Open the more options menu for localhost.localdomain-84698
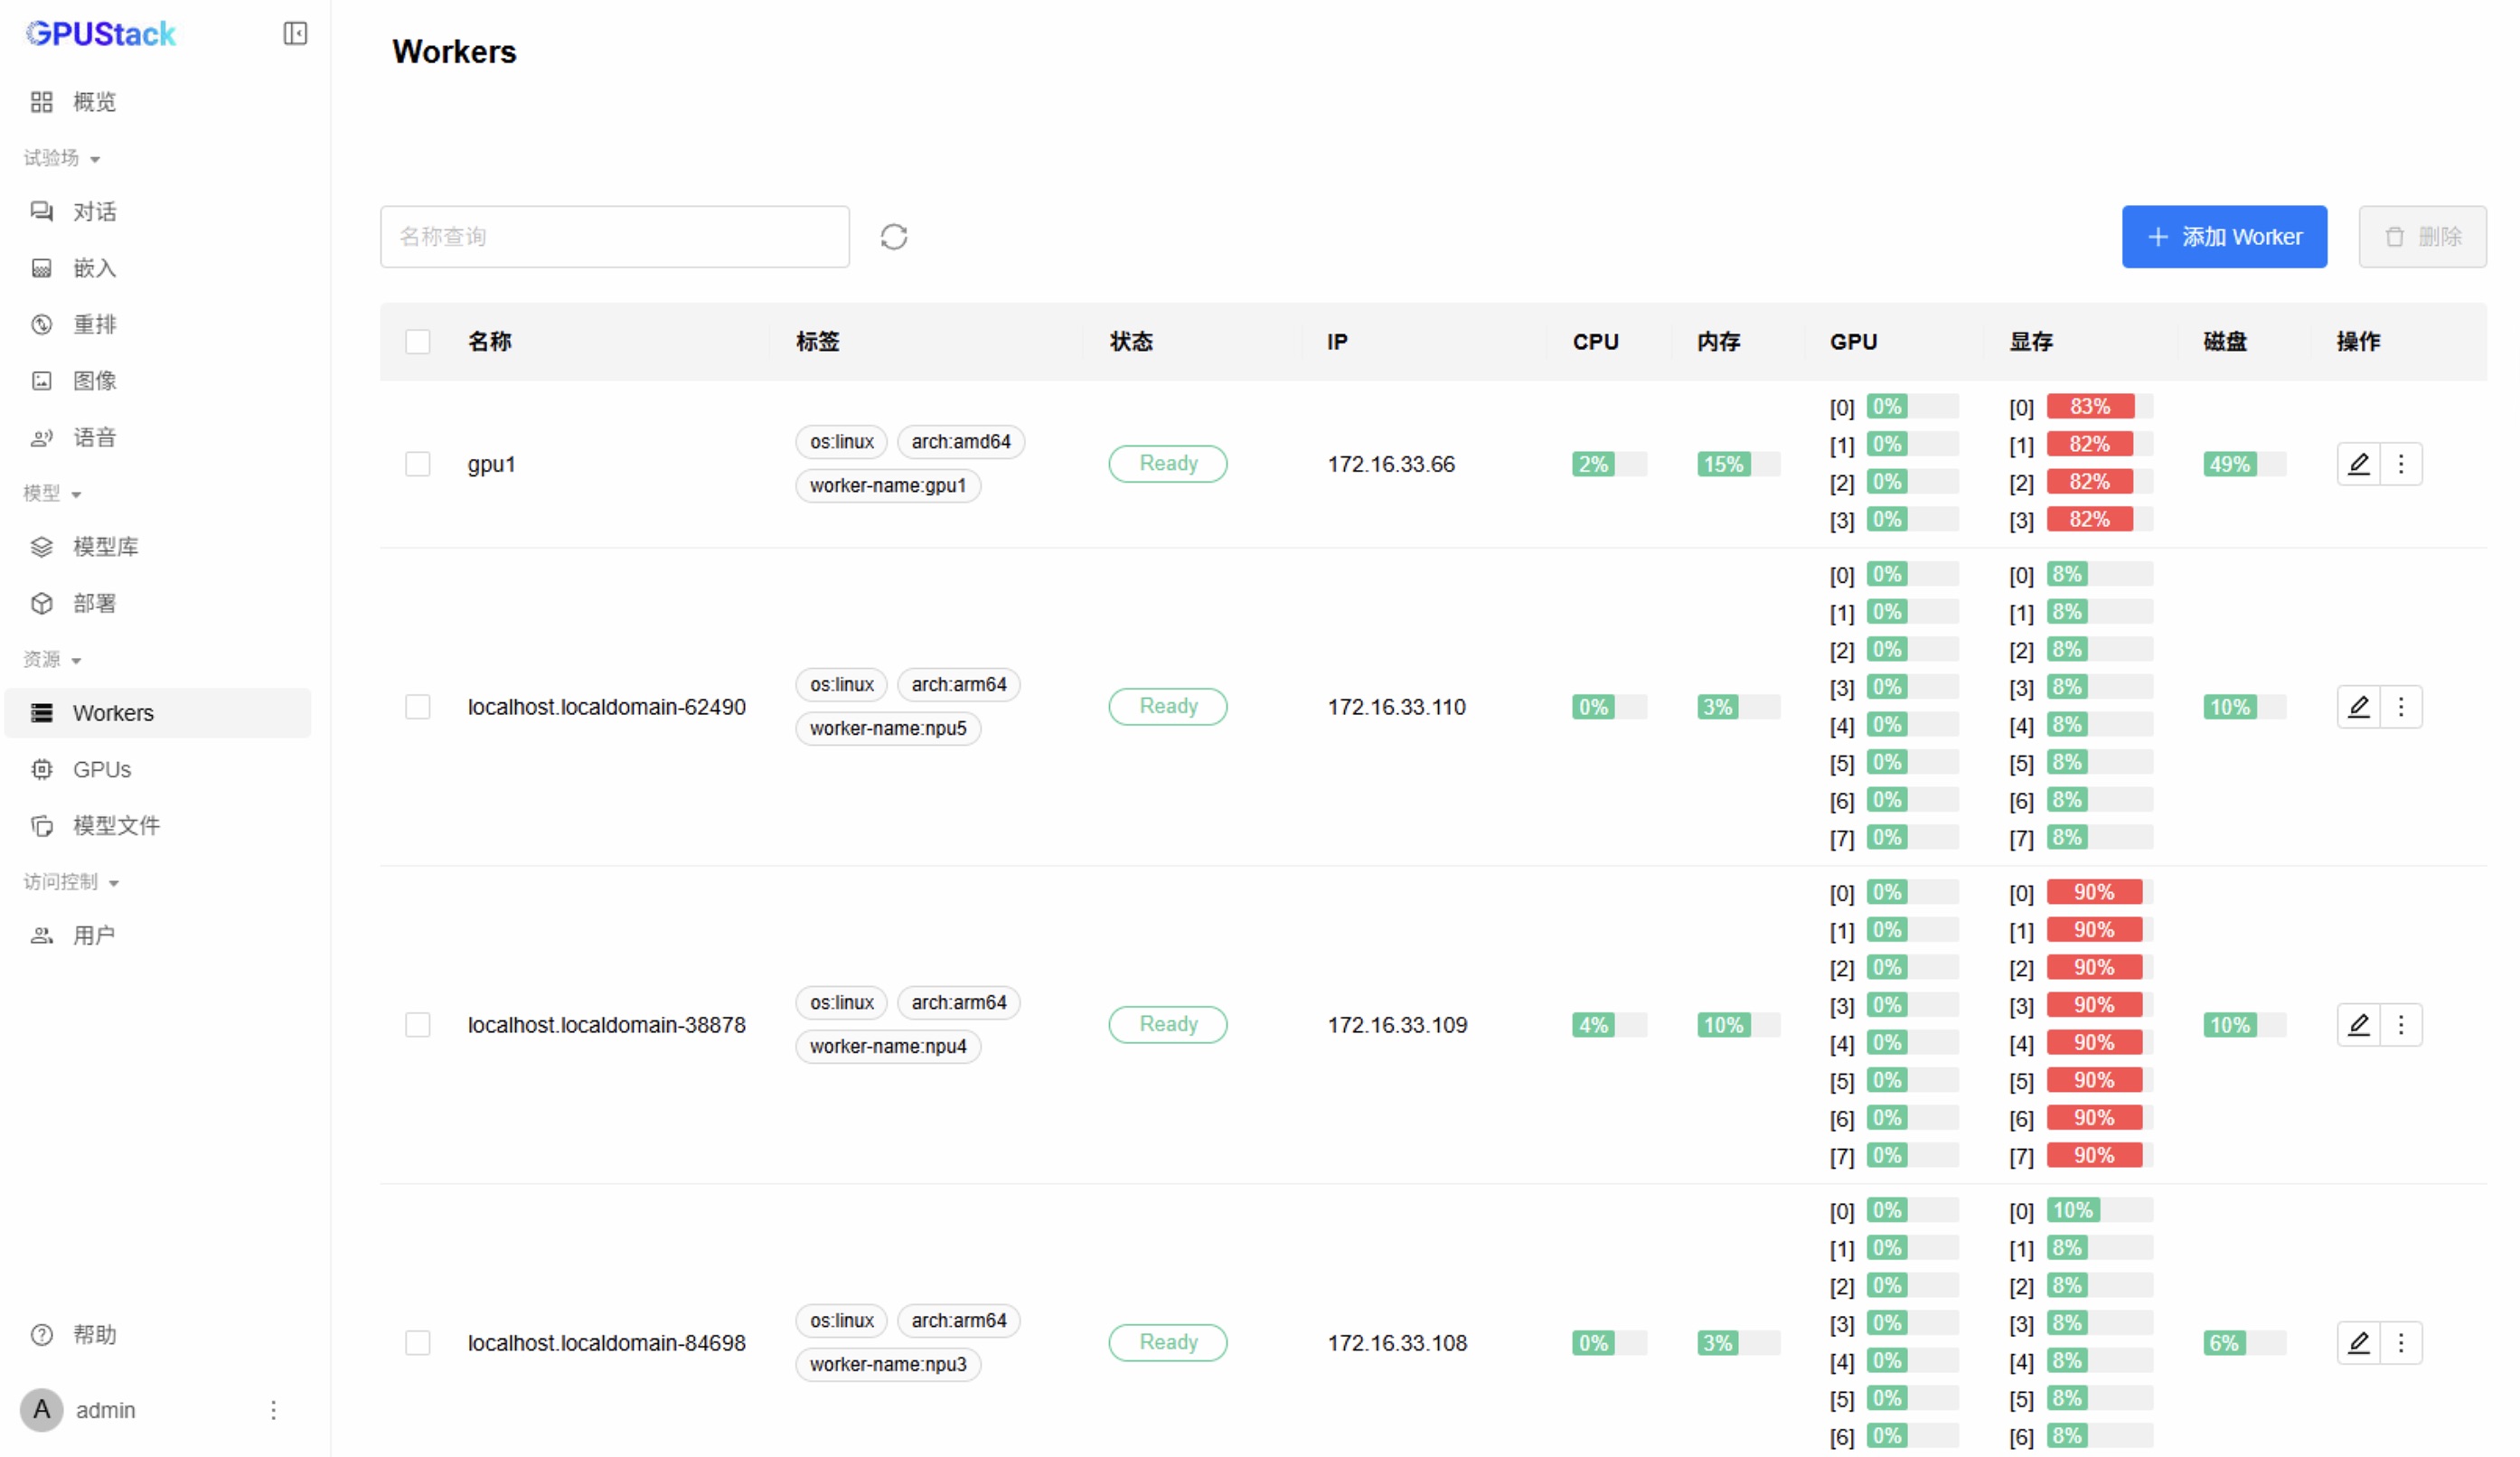 point(2400,1343)
